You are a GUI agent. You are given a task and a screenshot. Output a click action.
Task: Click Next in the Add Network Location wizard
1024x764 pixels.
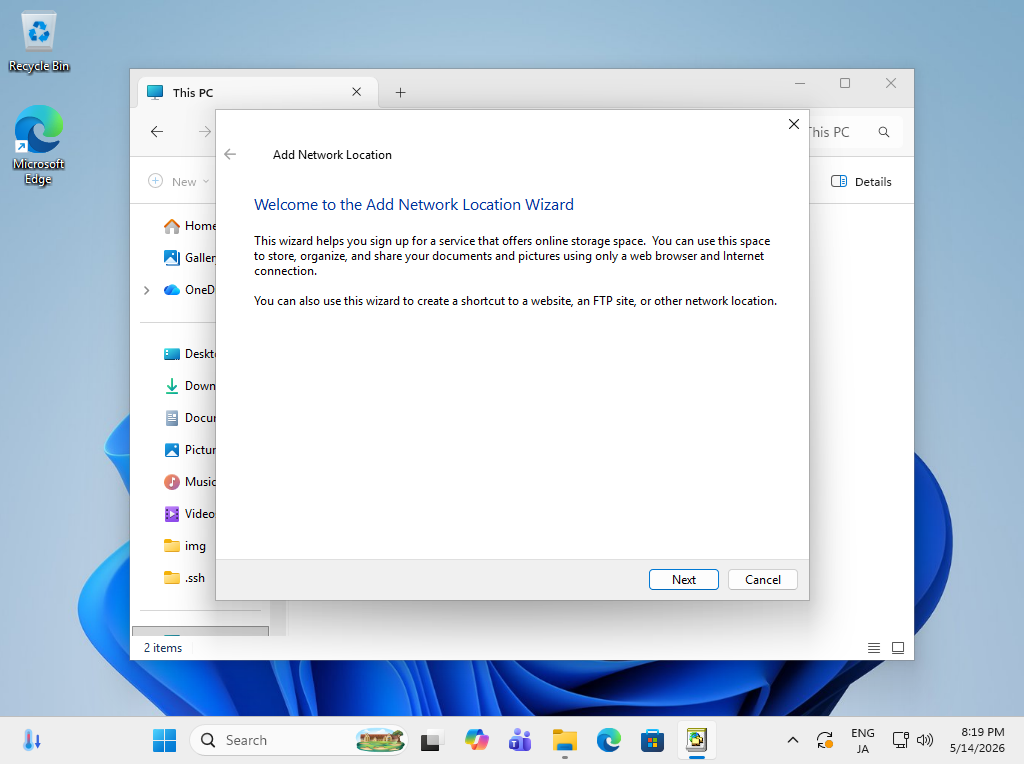coord(684,579)
